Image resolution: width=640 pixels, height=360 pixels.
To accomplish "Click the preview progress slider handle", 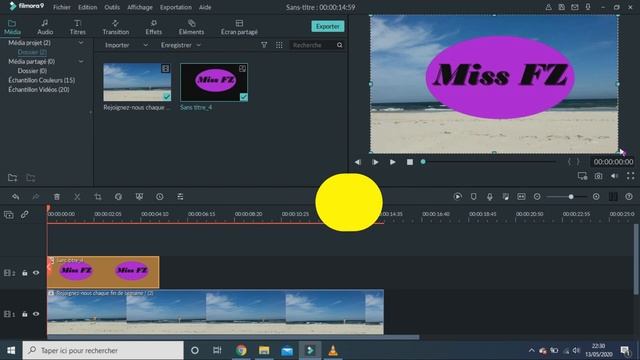I will point(423,162).
